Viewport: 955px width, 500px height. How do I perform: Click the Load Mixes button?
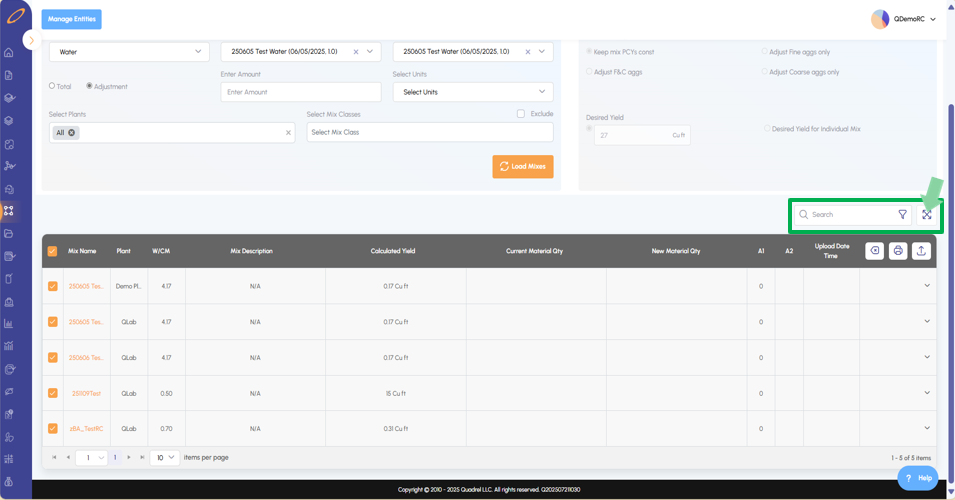[523, 166]
